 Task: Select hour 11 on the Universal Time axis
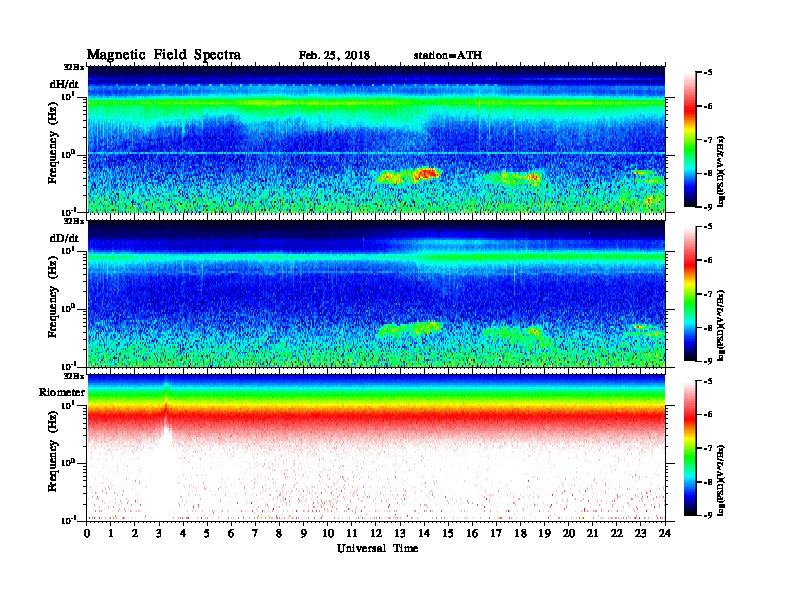[352, 534]
